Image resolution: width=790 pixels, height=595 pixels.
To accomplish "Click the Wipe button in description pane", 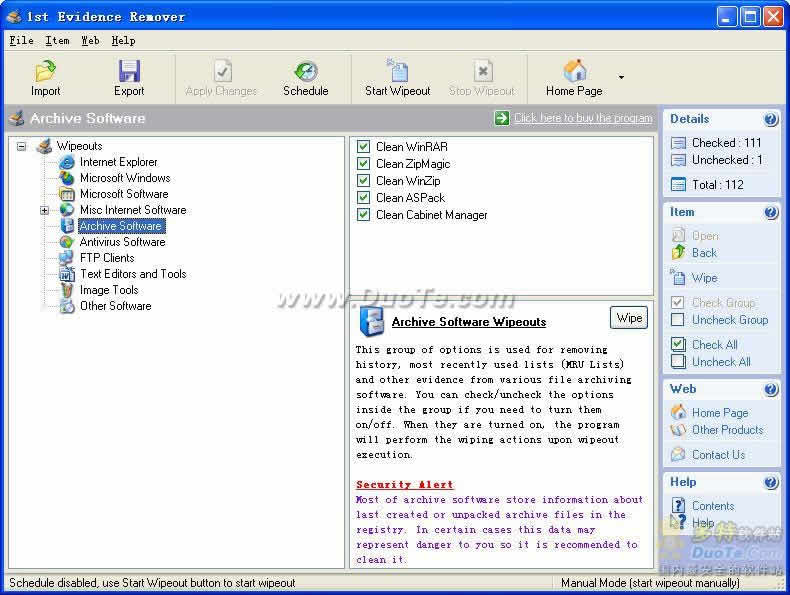I will point(629,318).
